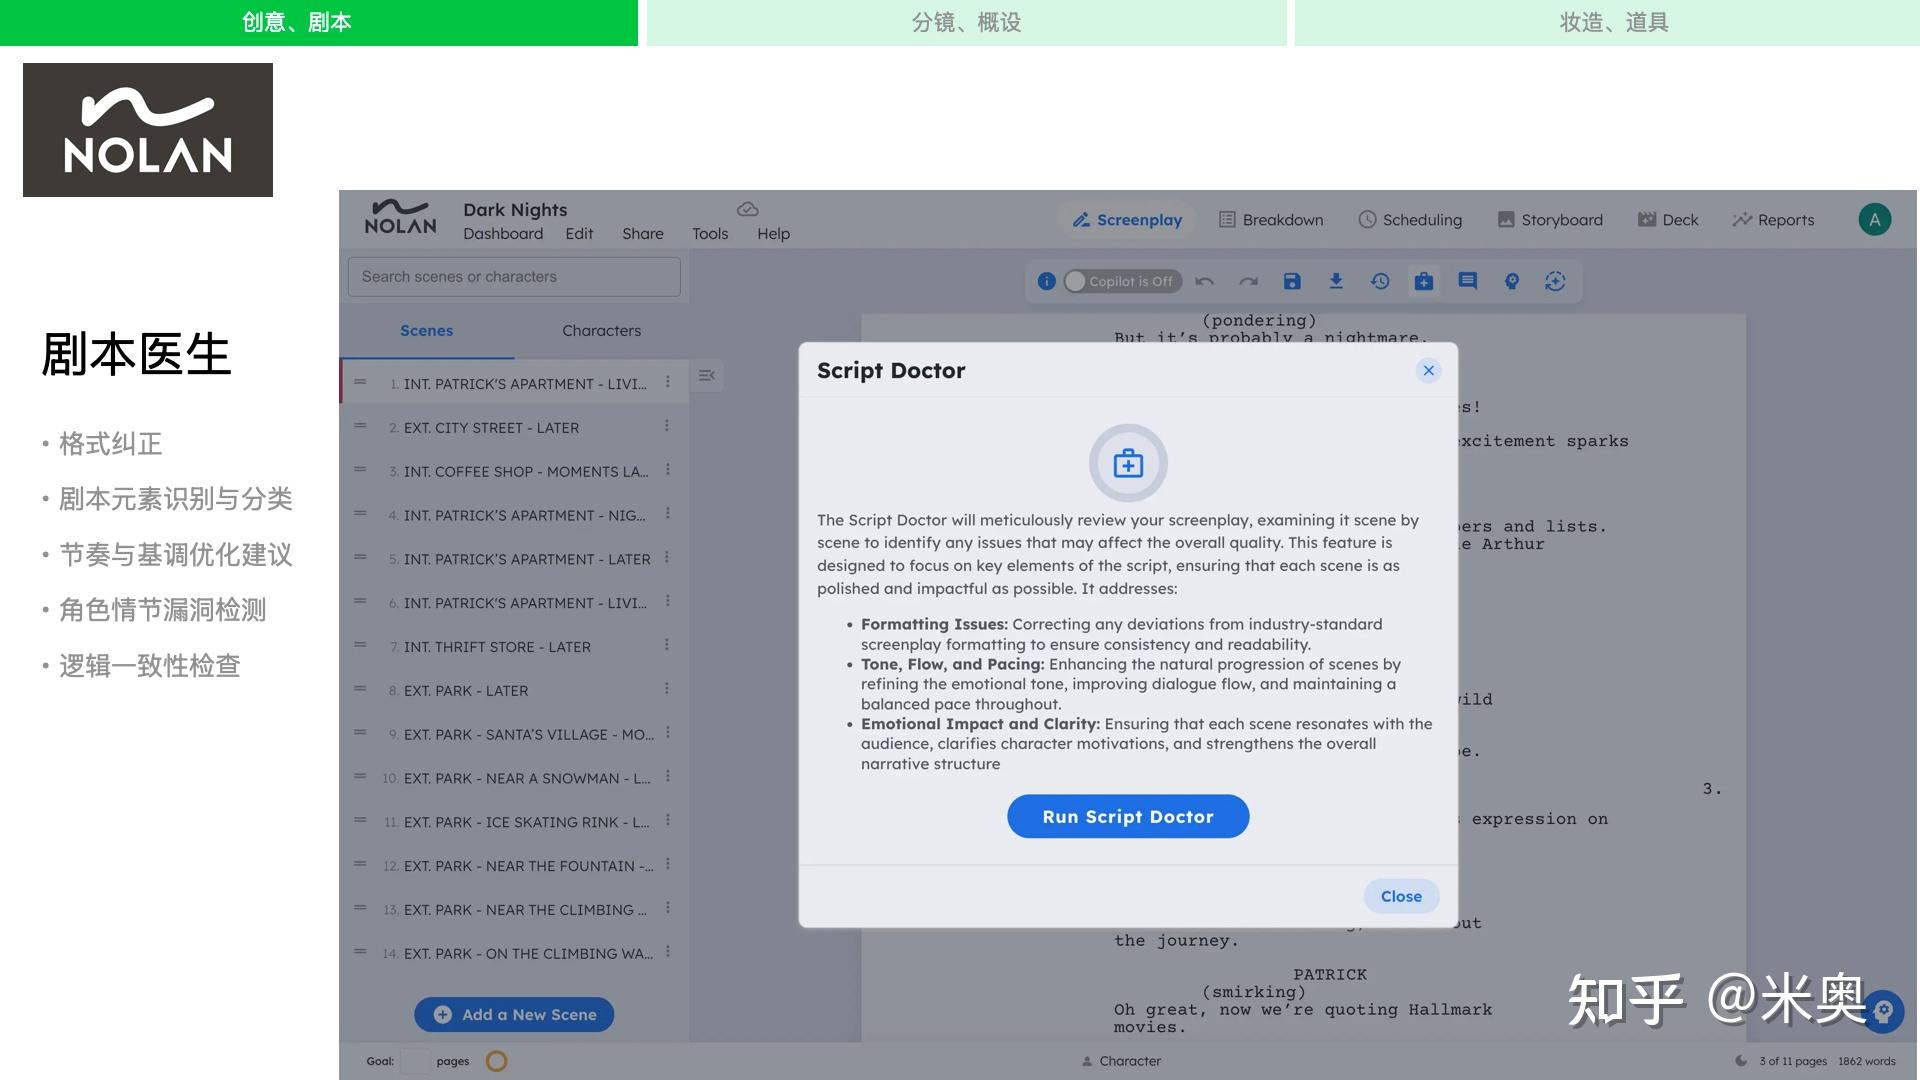Viewport: 1920px width, 1080px height.
Task: Open options menu for INT. COFFEE SHOP scene
Action: [x=667, y=470]
